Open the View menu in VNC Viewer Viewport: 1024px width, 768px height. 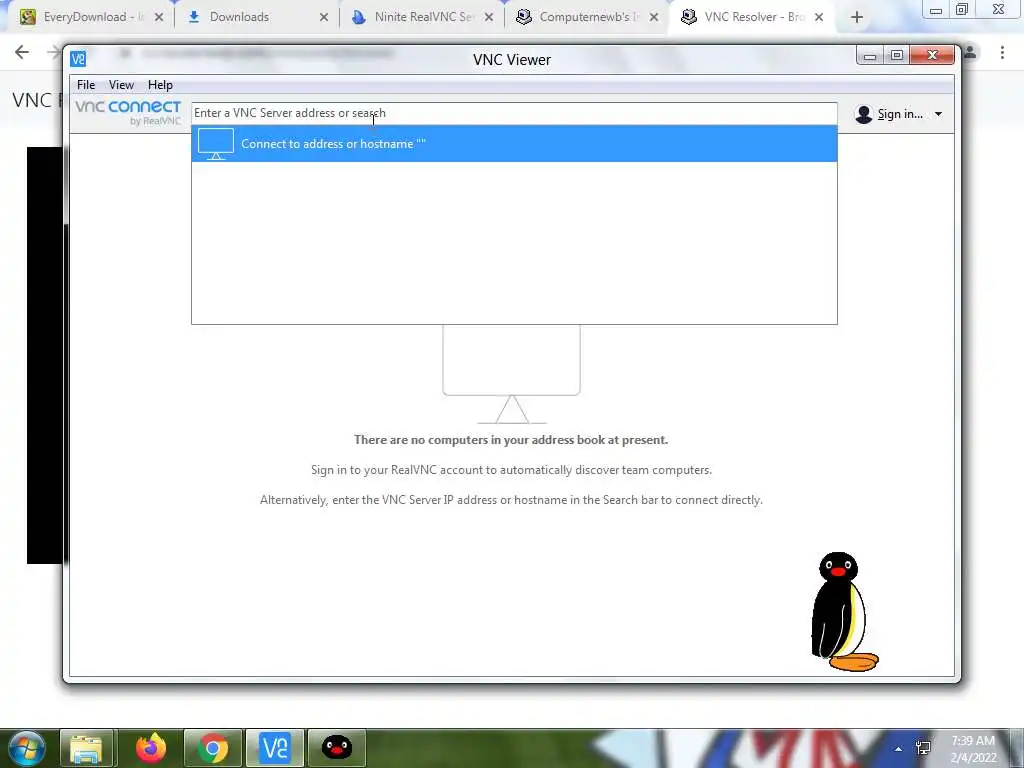click(x=121, y=85)
